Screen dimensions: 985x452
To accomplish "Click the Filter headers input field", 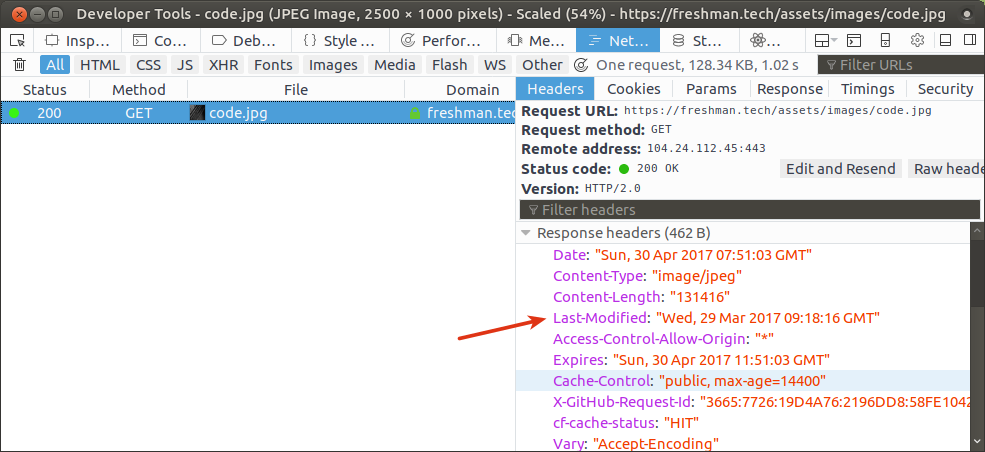I will (x=750, y=209).
